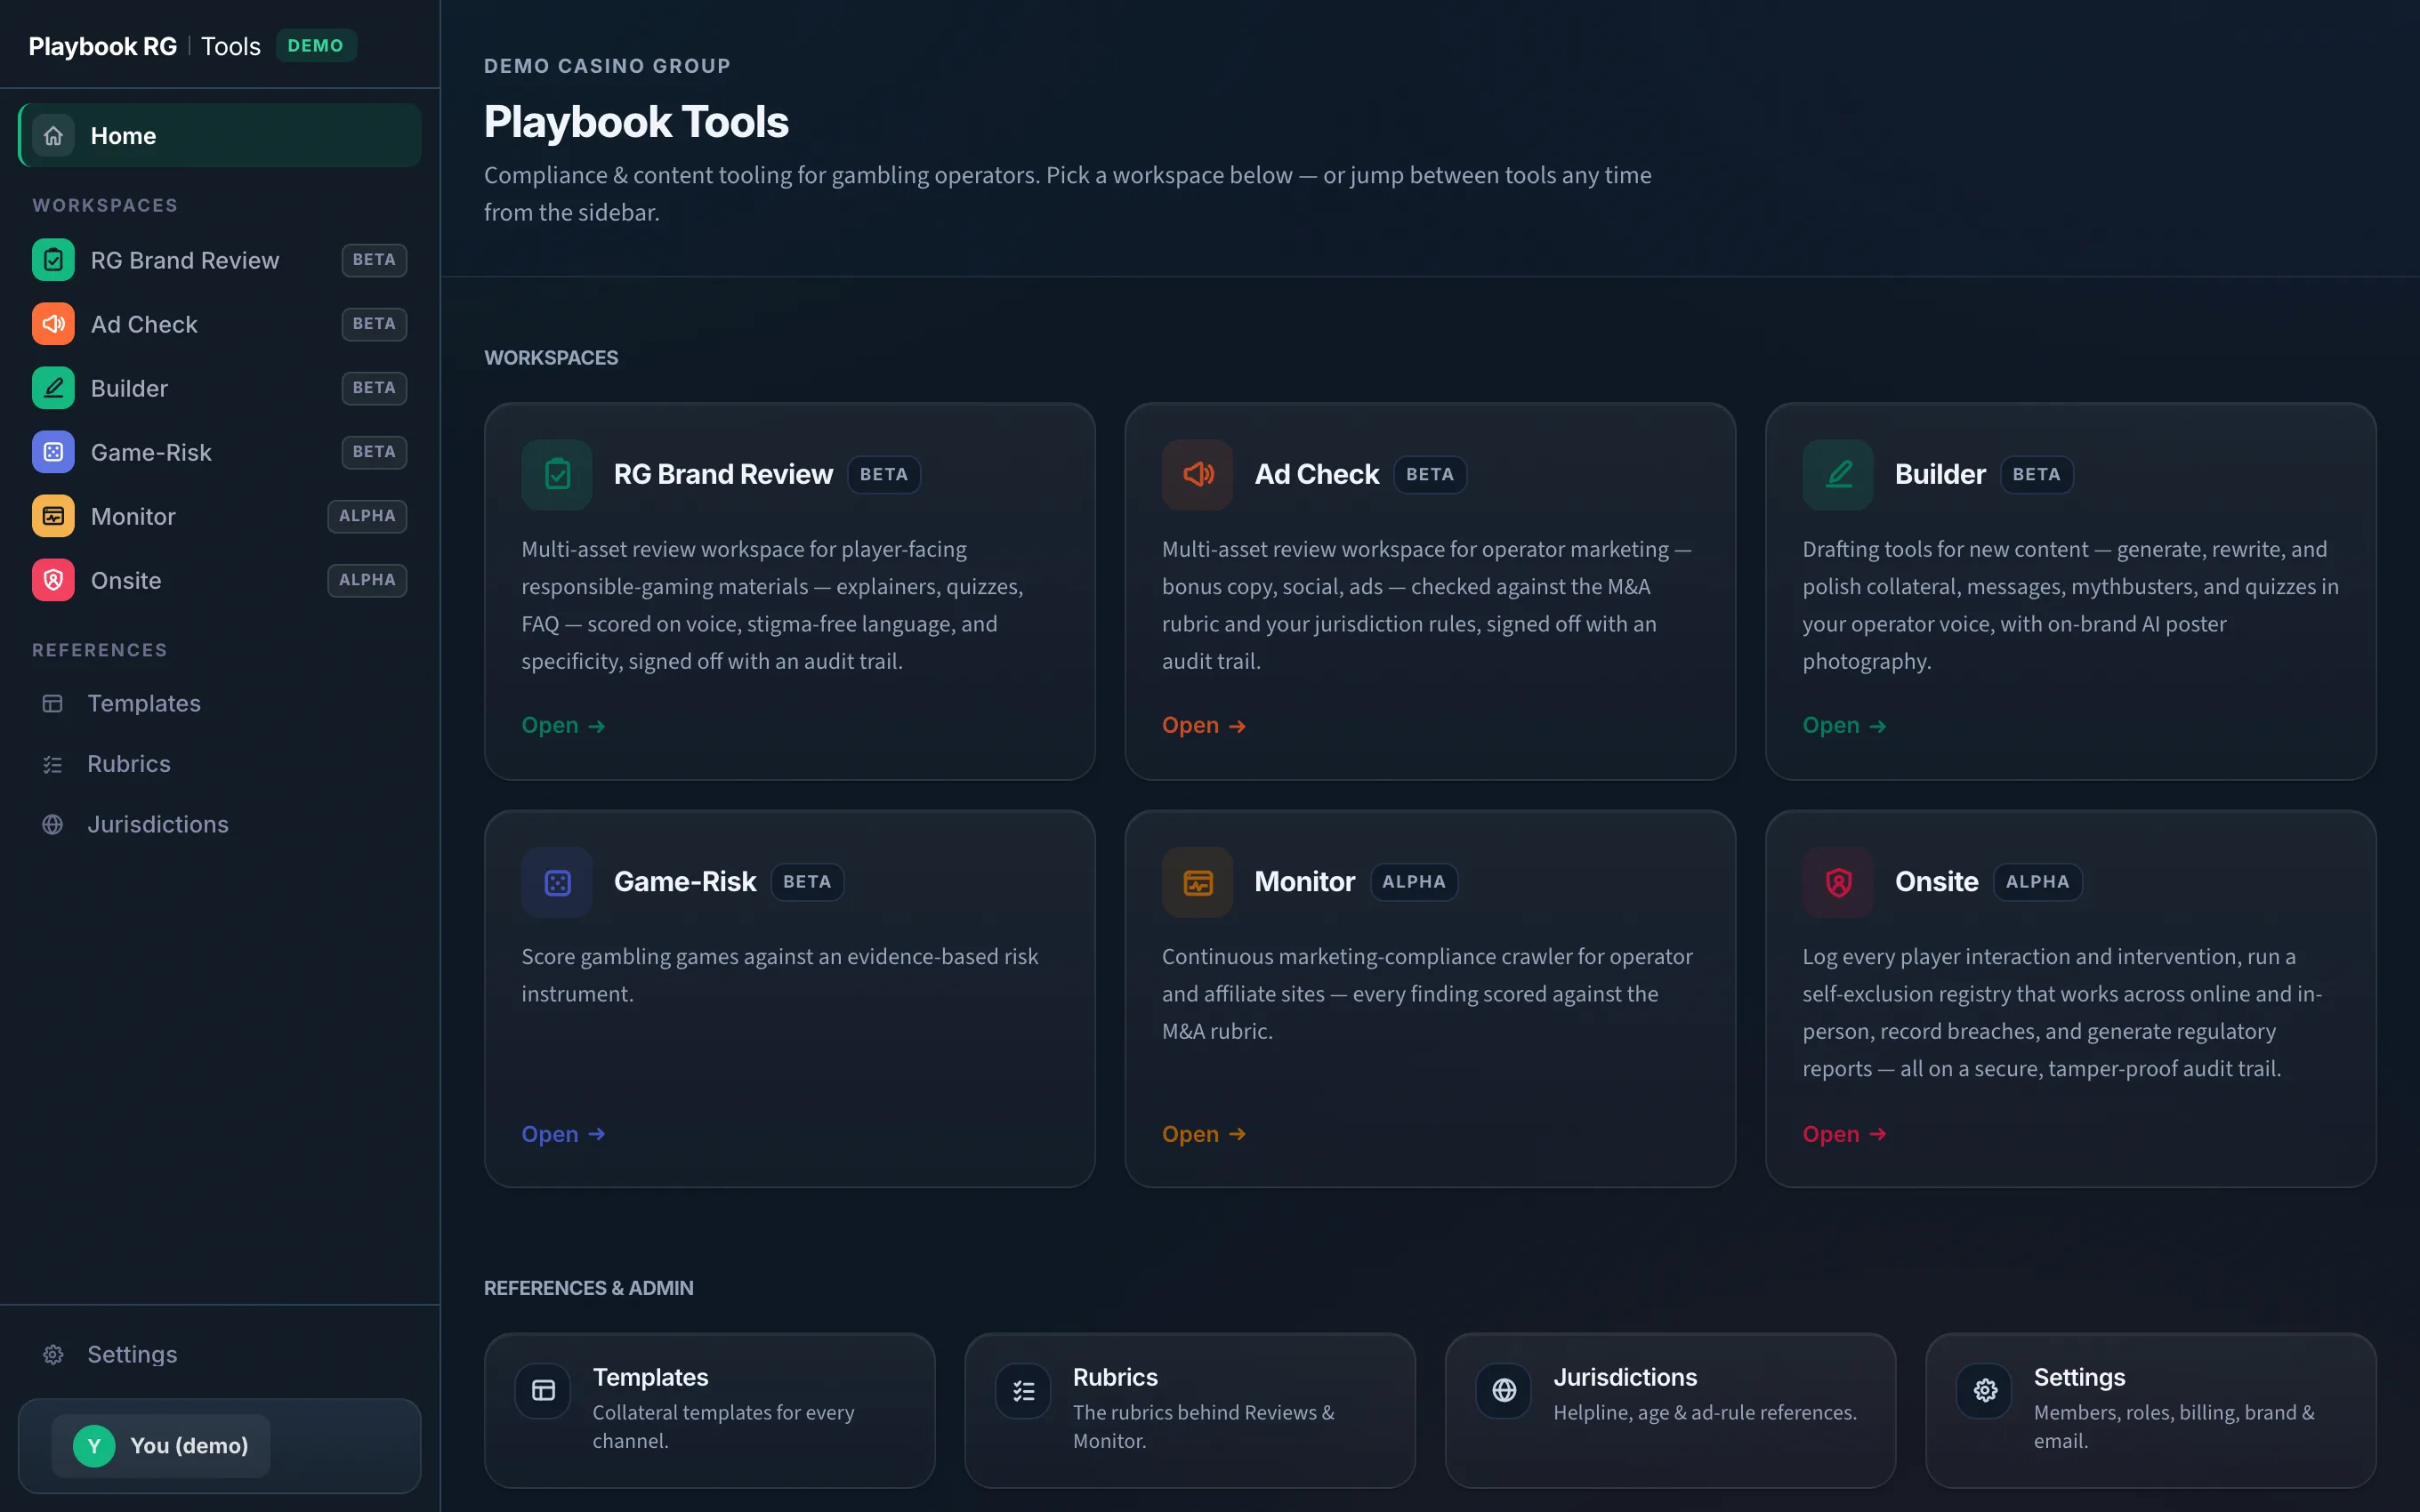Viewport: 2420px width, 1512px height.
Task: Open Settings label in the sidebar footer
Action: (132, 1355)
